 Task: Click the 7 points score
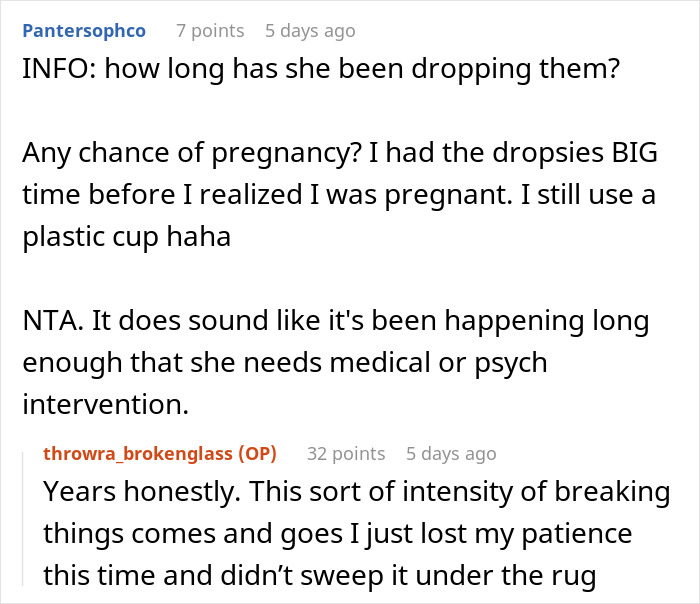209,31
